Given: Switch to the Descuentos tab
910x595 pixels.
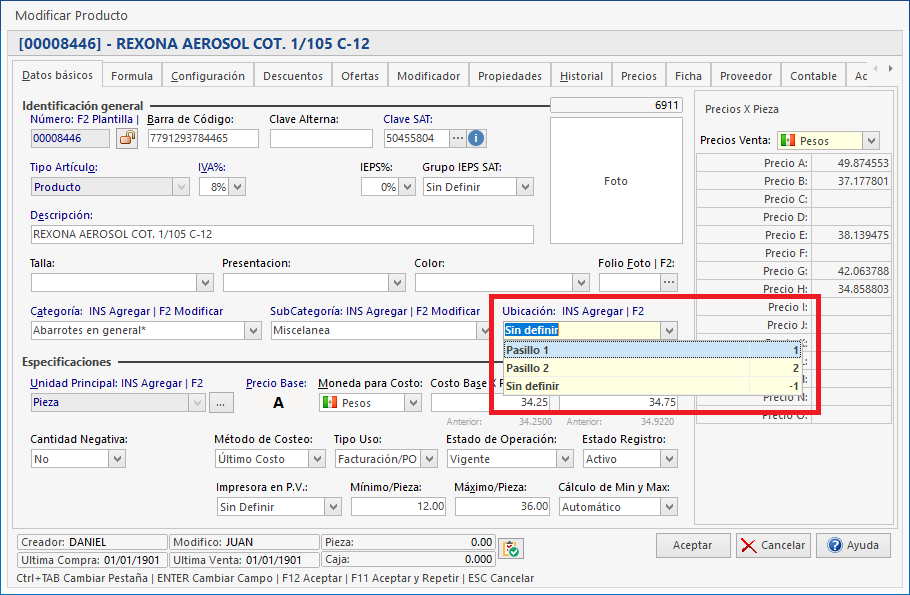Looking at the screenshot, I should coord(293,76).
